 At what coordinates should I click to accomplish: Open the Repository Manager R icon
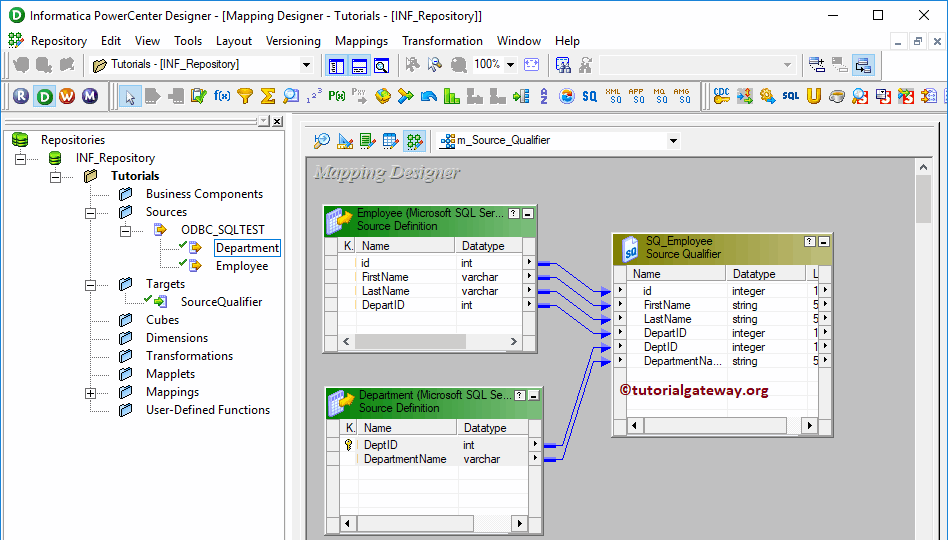[x=21, y=96]
